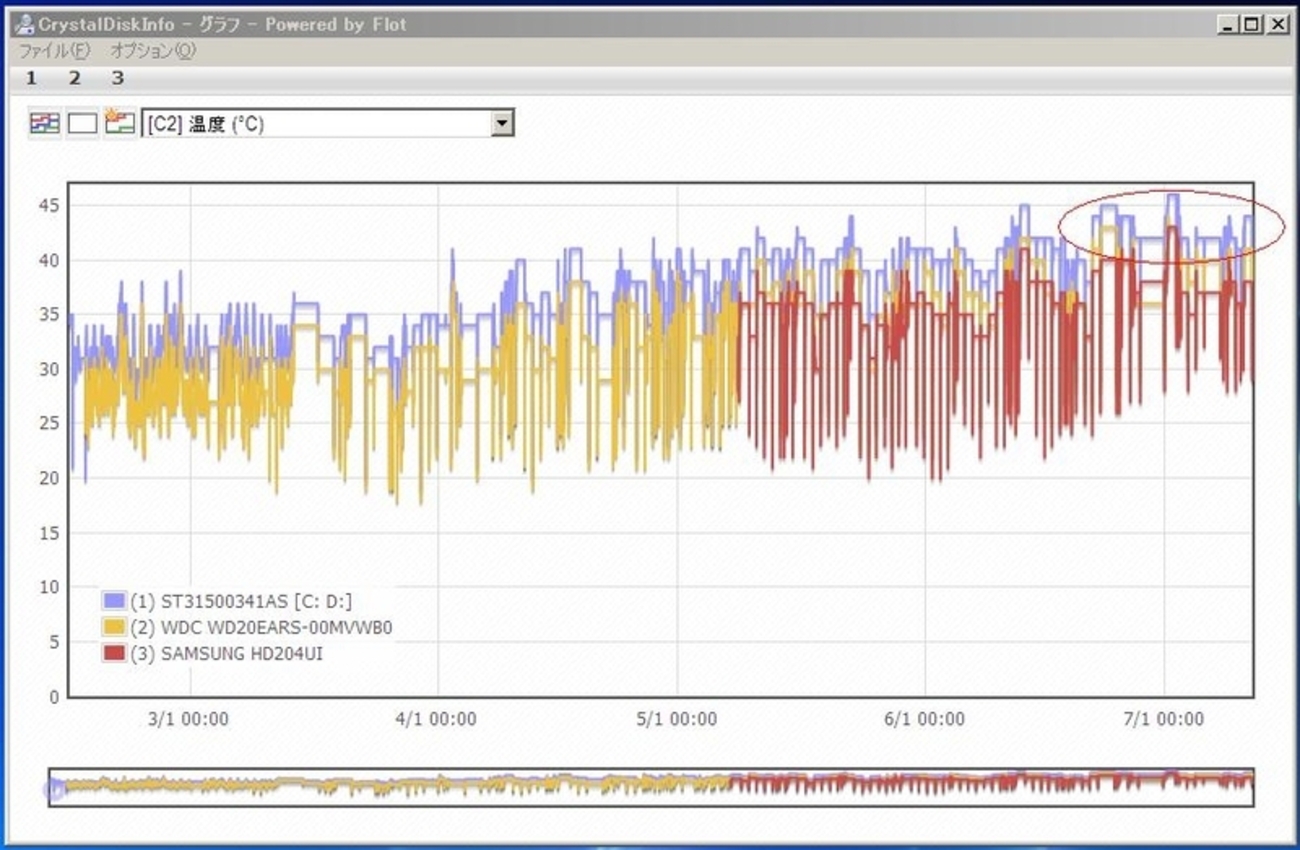Click the graph icon with orange star
Screen dimensions: 1300x850
(120, 122)
